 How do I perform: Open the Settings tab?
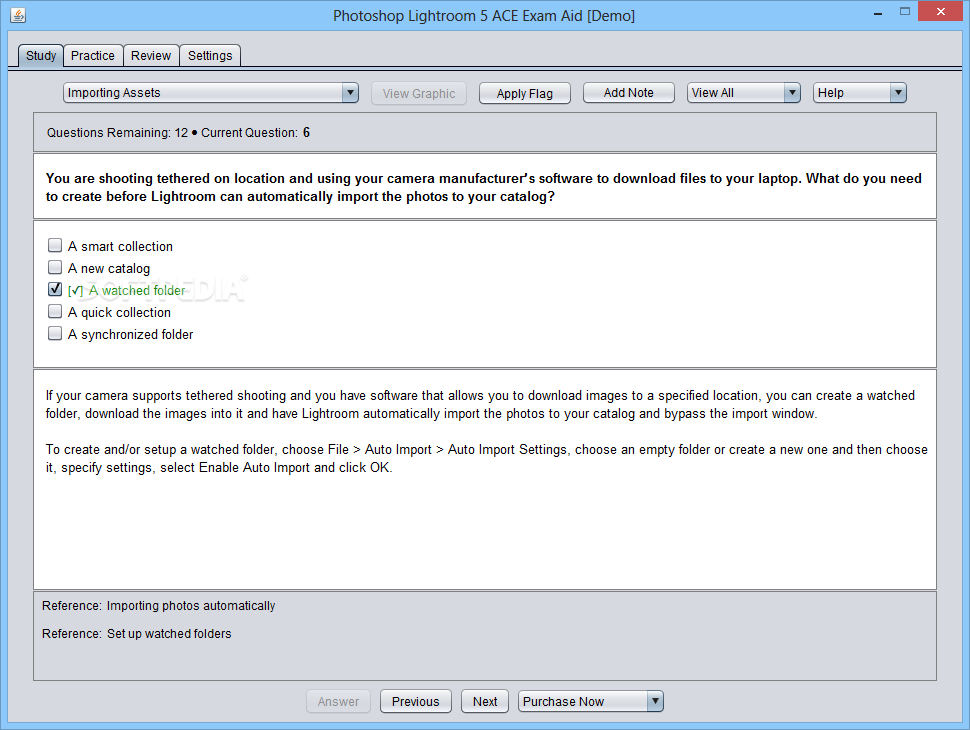tap(210, 56)
